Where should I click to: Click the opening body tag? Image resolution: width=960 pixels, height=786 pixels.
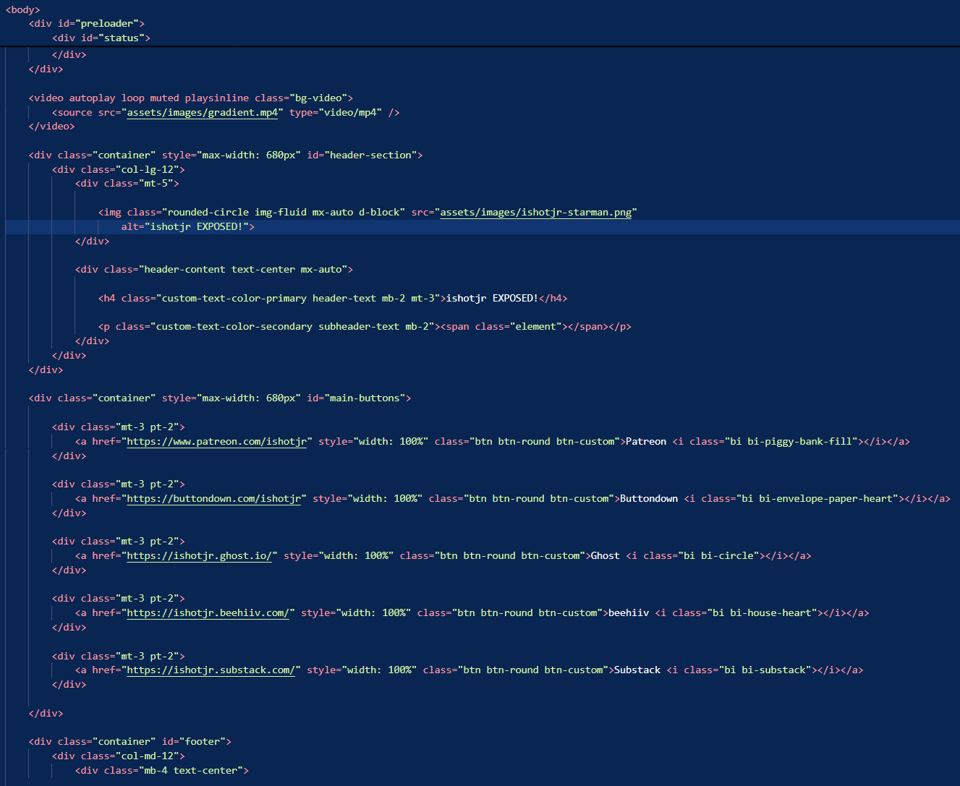(23, 9)
